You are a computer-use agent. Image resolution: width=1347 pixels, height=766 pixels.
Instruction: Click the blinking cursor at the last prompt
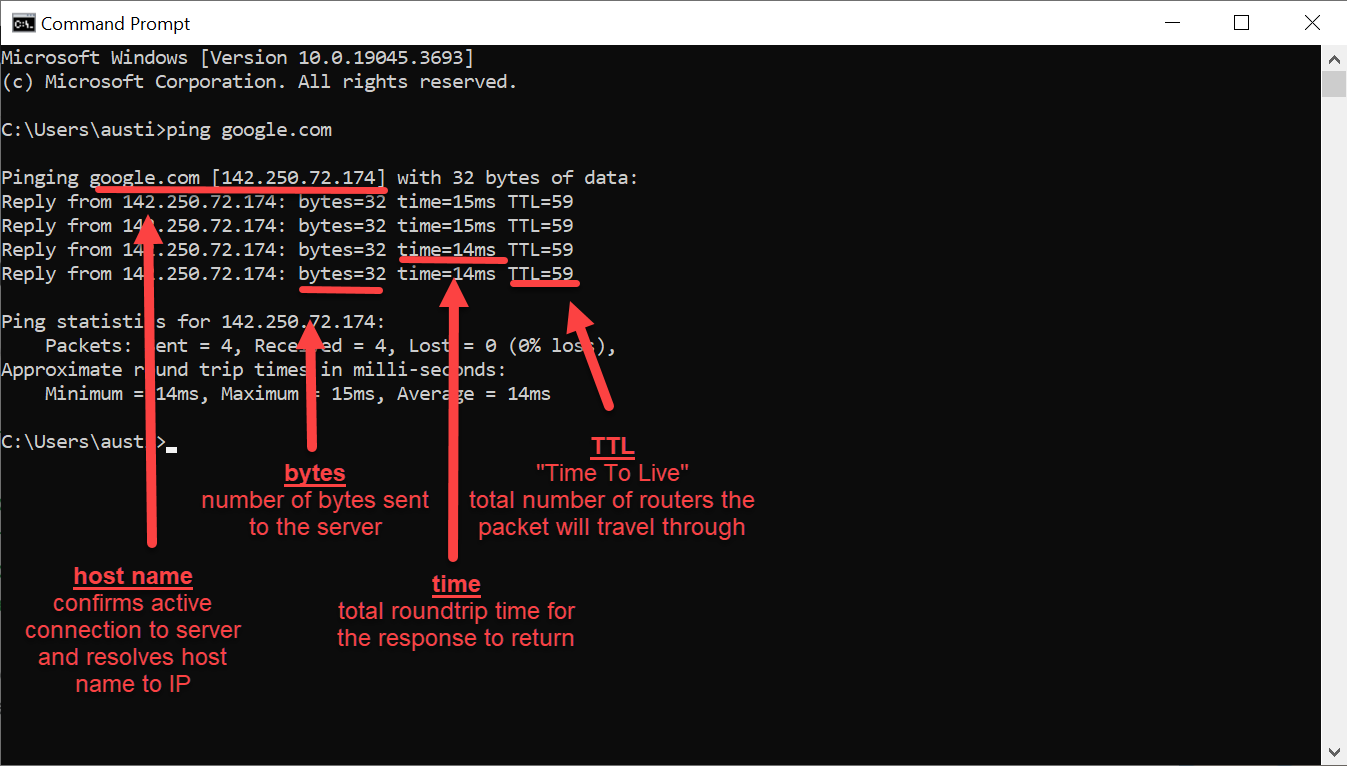(172, 449)
